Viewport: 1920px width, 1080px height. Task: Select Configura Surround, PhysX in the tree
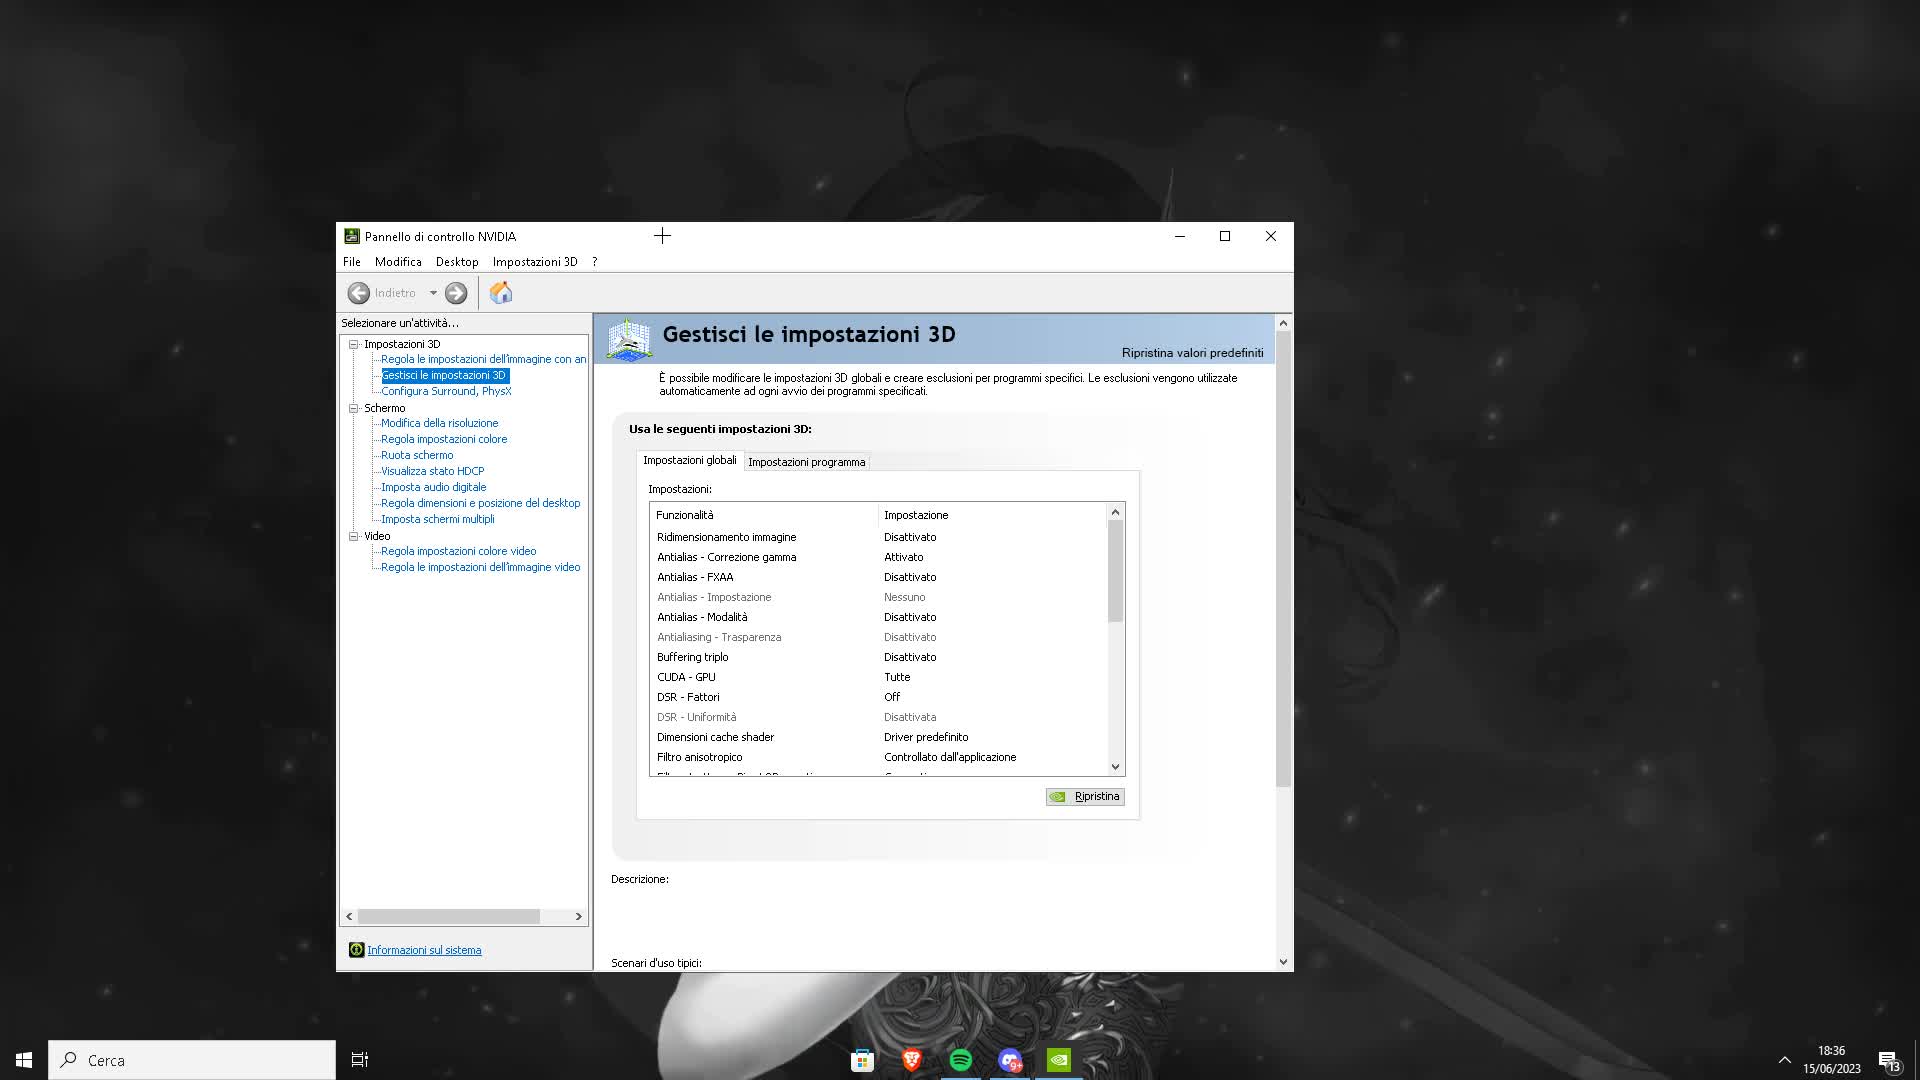pos(446,391)
